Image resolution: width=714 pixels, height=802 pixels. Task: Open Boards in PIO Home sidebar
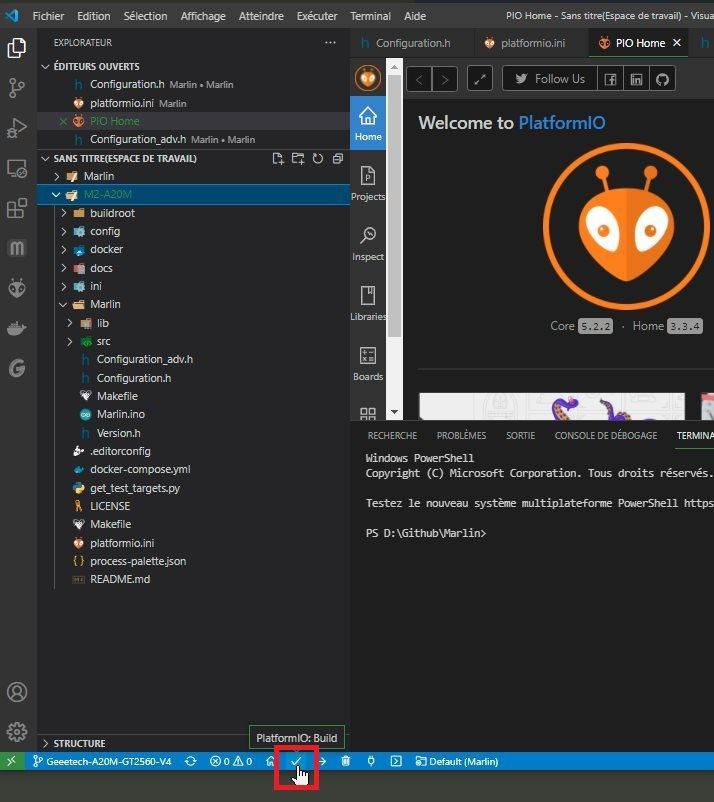pyautogui.click(x=368, y=363)
